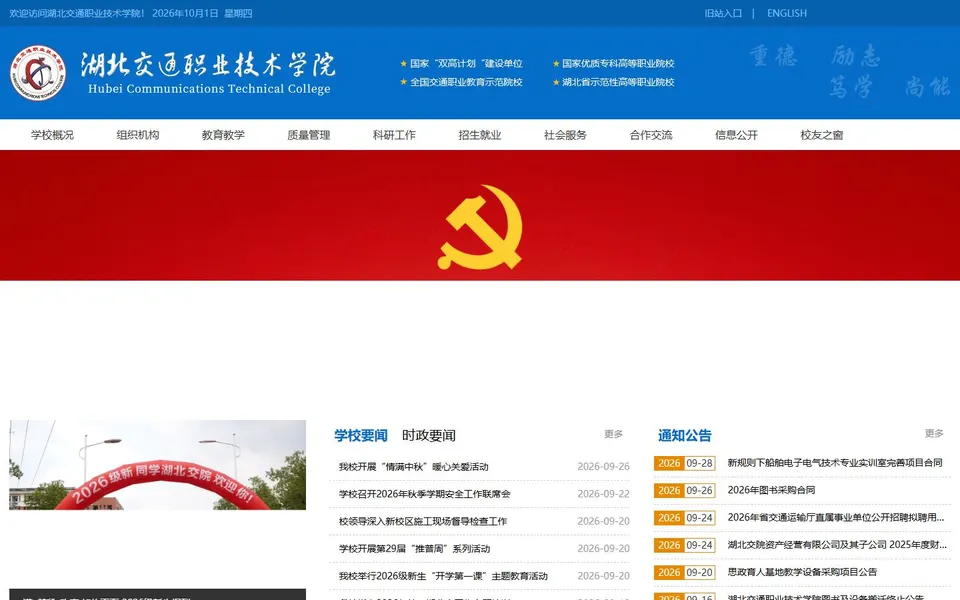Image resolution: width=960 pixels, height=600 pixels.
Task: Open the 旧站入口 link
Action: [x=723, y=13]
